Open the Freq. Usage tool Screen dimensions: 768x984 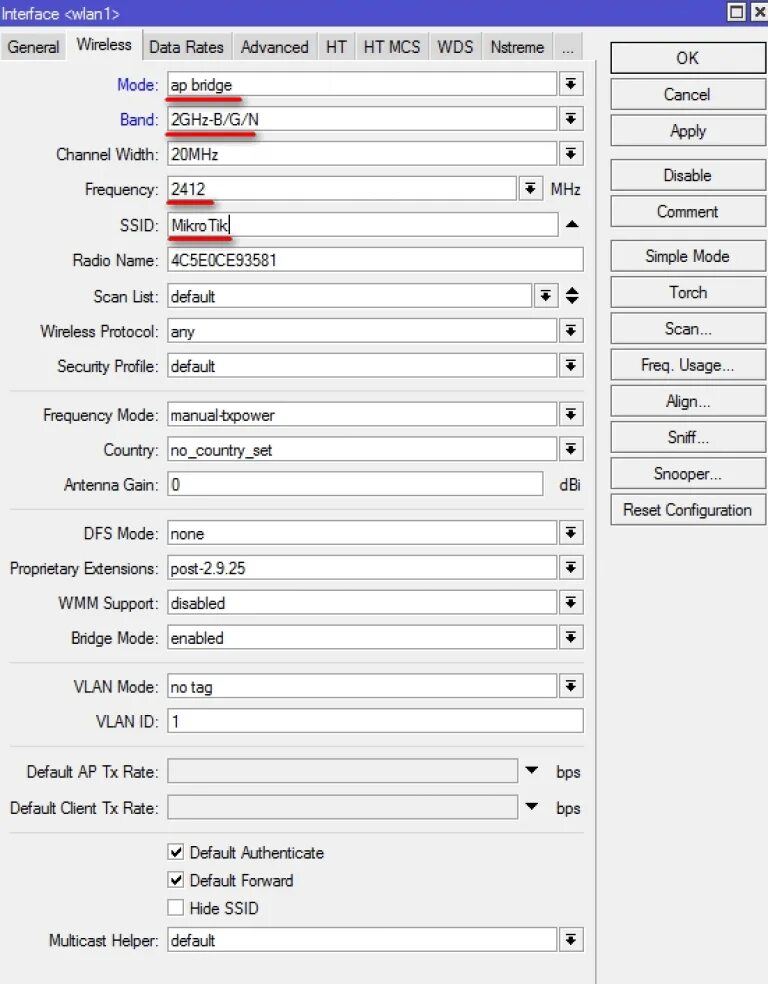coord(687,365)
